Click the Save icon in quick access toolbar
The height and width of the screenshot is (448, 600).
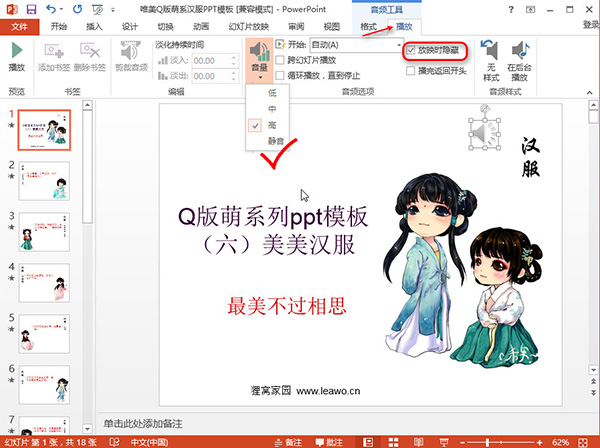[31, 9]
